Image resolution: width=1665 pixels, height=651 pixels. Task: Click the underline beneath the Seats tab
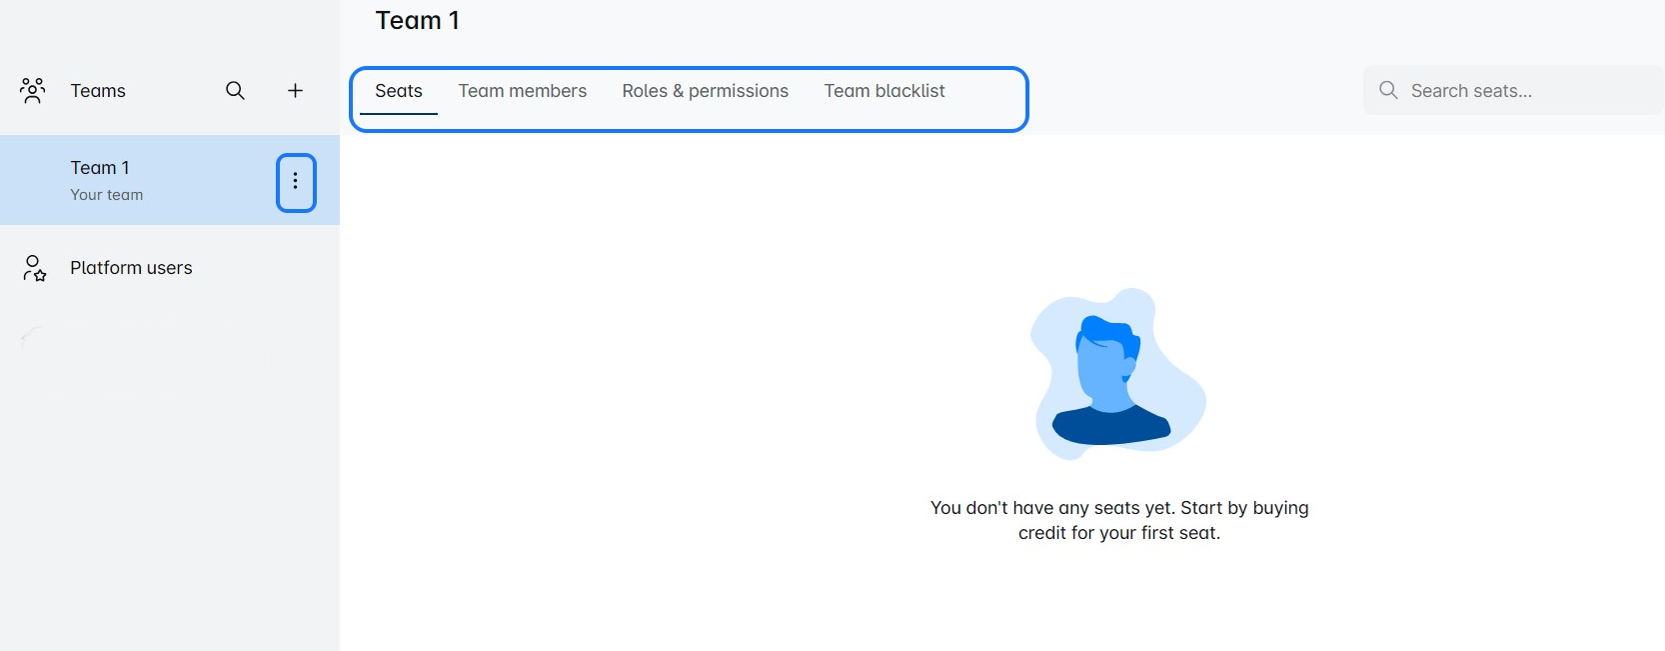tap(398, 114)
